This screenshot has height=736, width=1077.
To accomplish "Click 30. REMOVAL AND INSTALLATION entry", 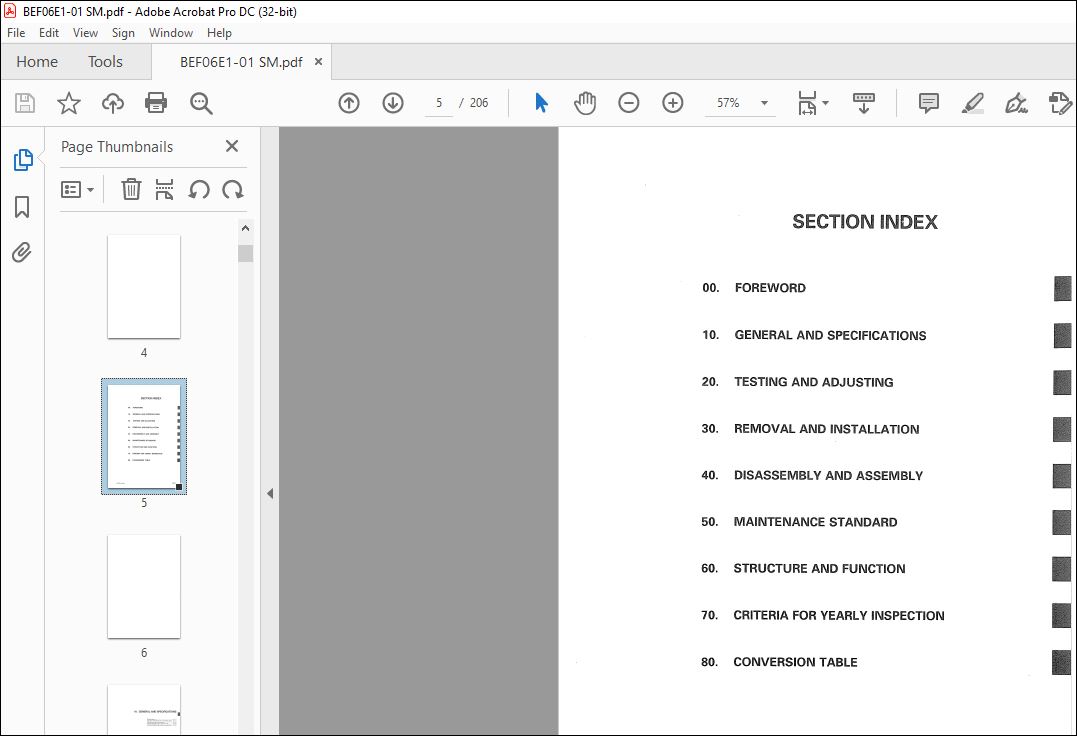I will 810,428.
